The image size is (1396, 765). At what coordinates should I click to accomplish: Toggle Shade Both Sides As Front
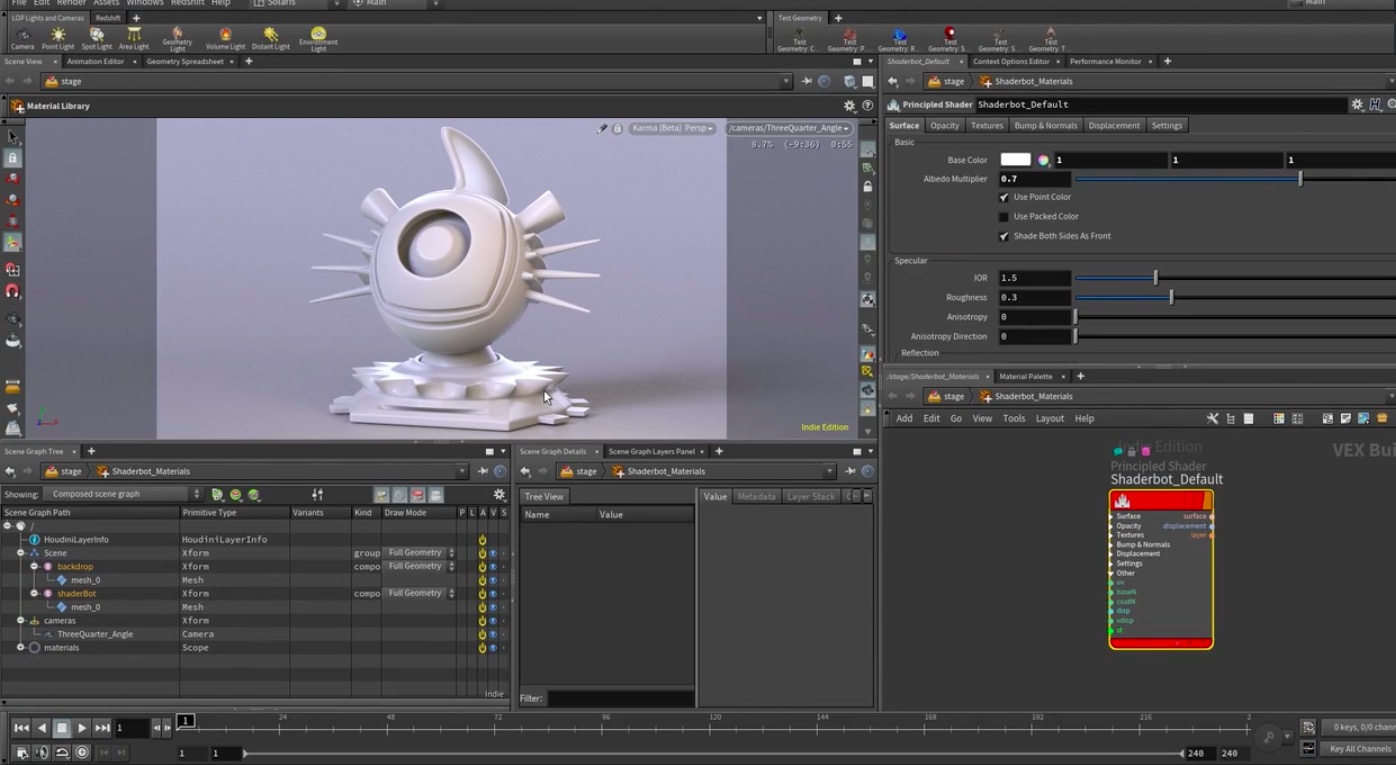(x=1004, y=236)
